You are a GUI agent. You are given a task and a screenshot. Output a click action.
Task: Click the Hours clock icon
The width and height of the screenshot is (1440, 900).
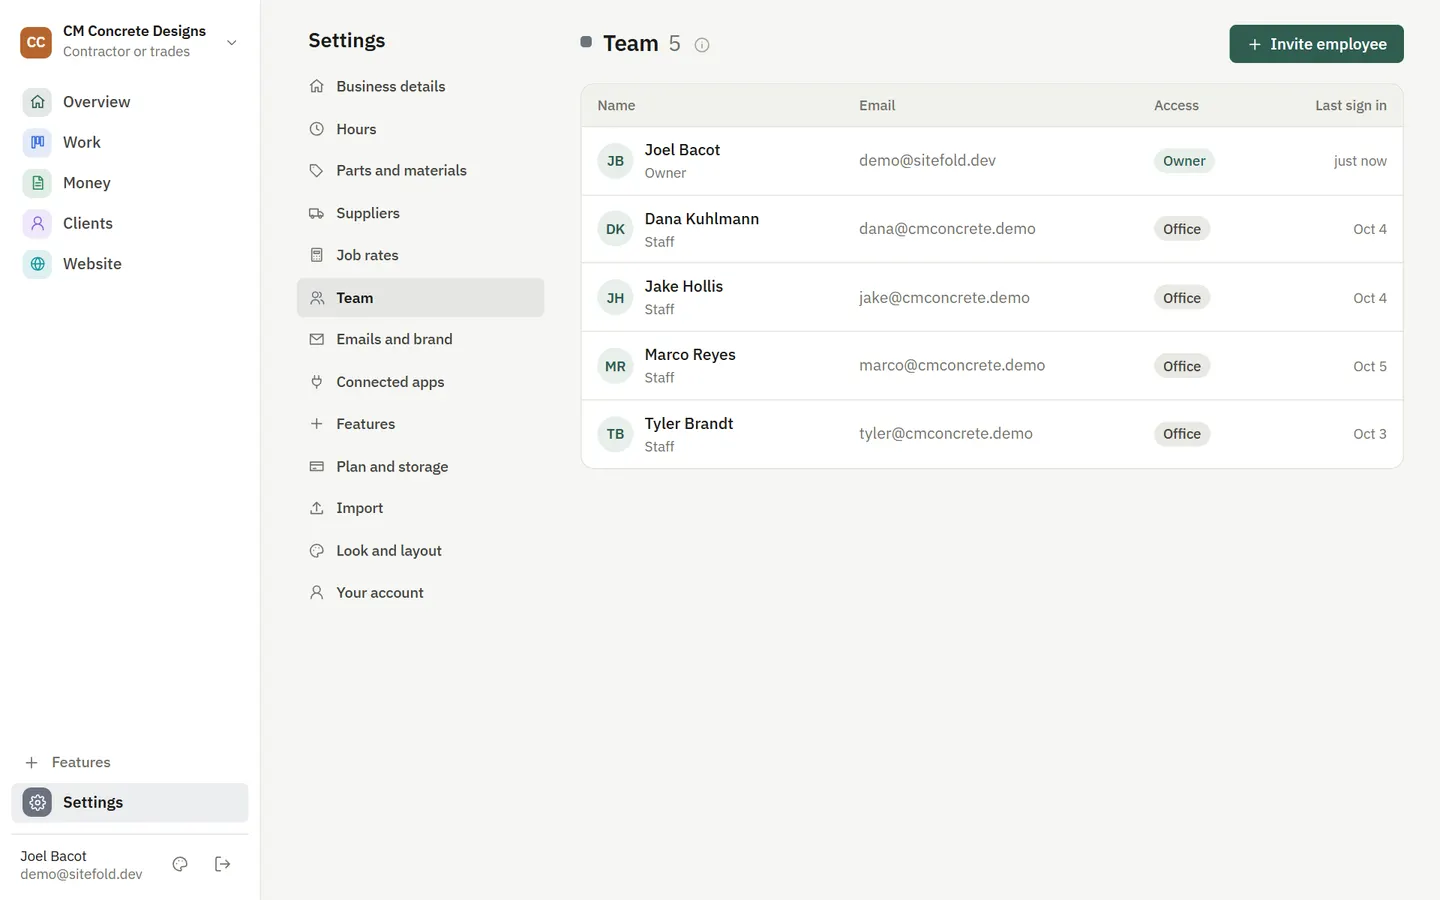click(x=317, y=129)
